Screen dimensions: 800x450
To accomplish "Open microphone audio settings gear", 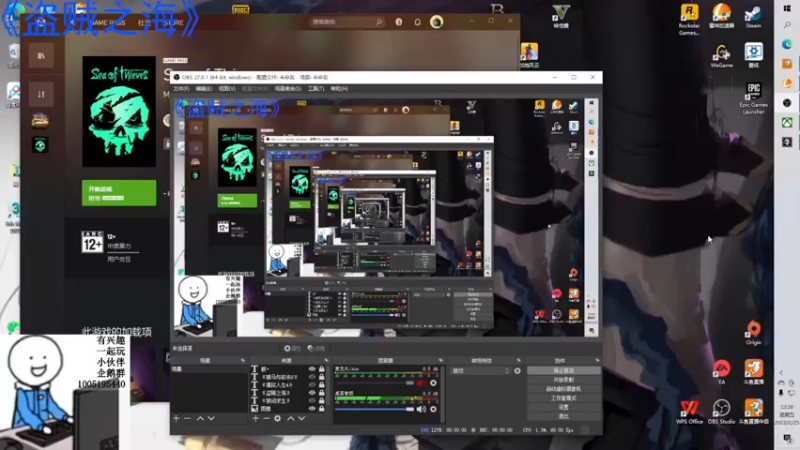I will tap(433, 383).
